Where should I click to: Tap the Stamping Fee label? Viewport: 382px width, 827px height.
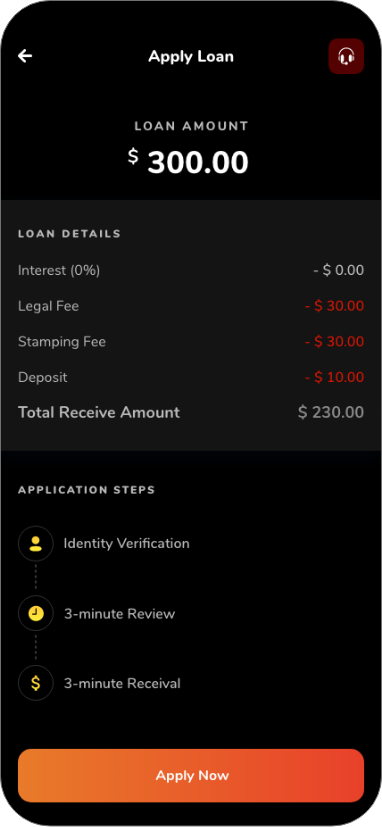pyautogui.click(x=62, y=342)
